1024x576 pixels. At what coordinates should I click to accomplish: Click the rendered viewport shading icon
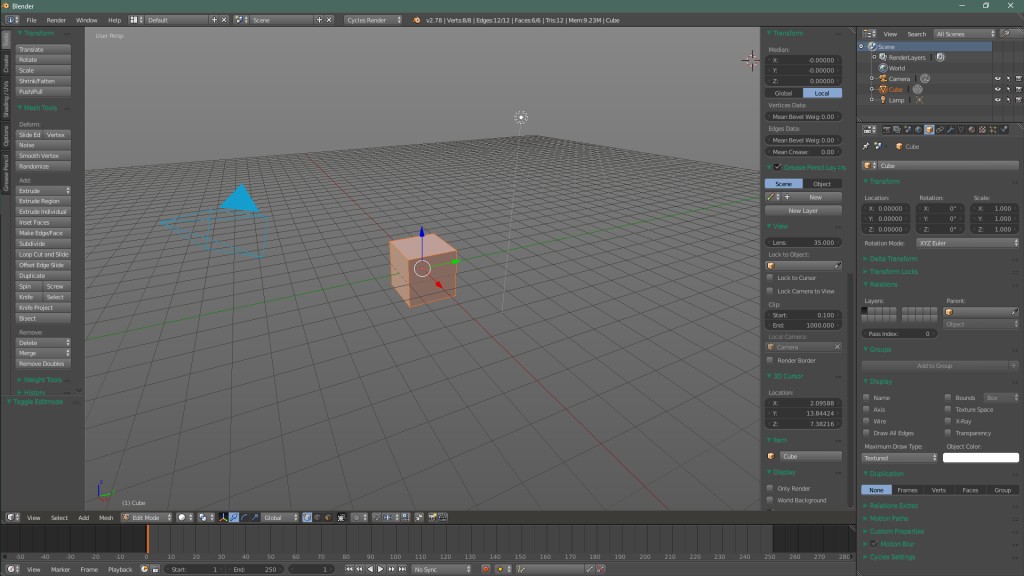pos(180,517)
